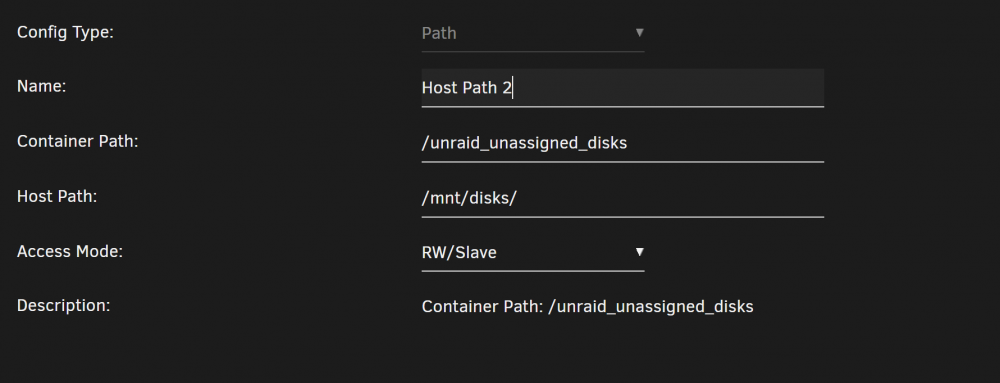Open the Config Type combo box showing Path
1000x383 pixels.
pyautogui.click(x=533, y=33)
